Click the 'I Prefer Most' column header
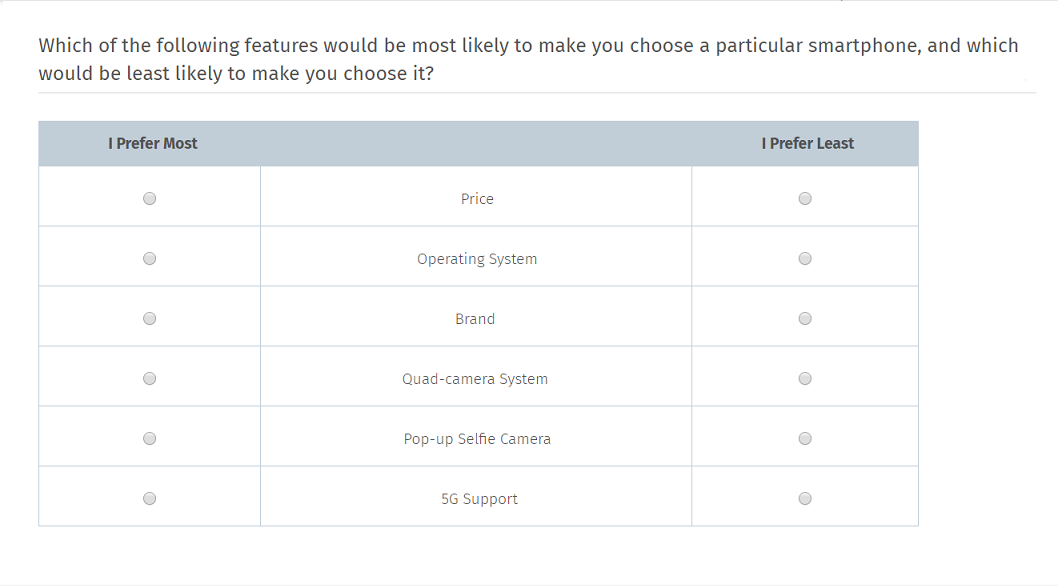 [153, 144]
